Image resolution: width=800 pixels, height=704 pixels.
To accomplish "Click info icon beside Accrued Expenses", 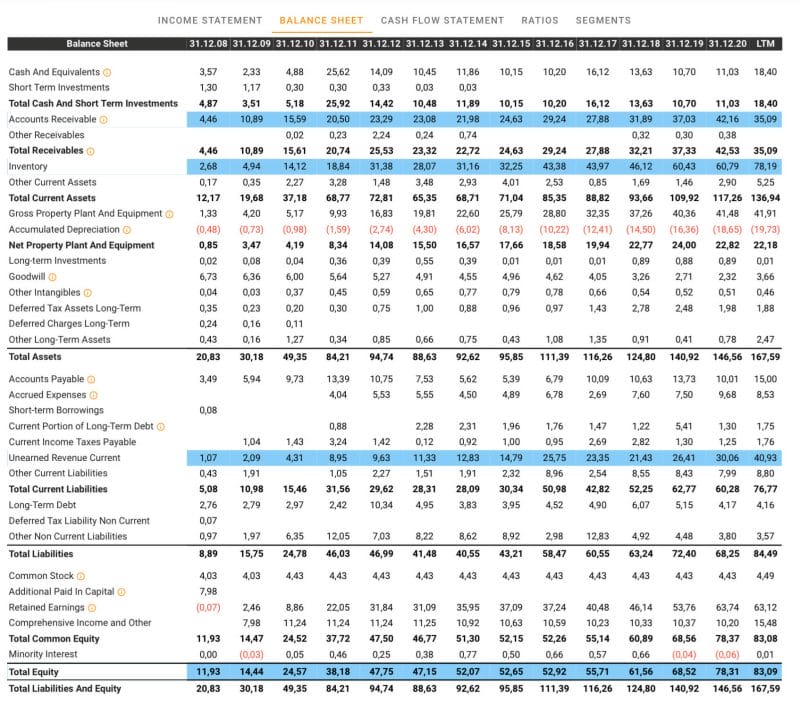I will click(93, 395).
